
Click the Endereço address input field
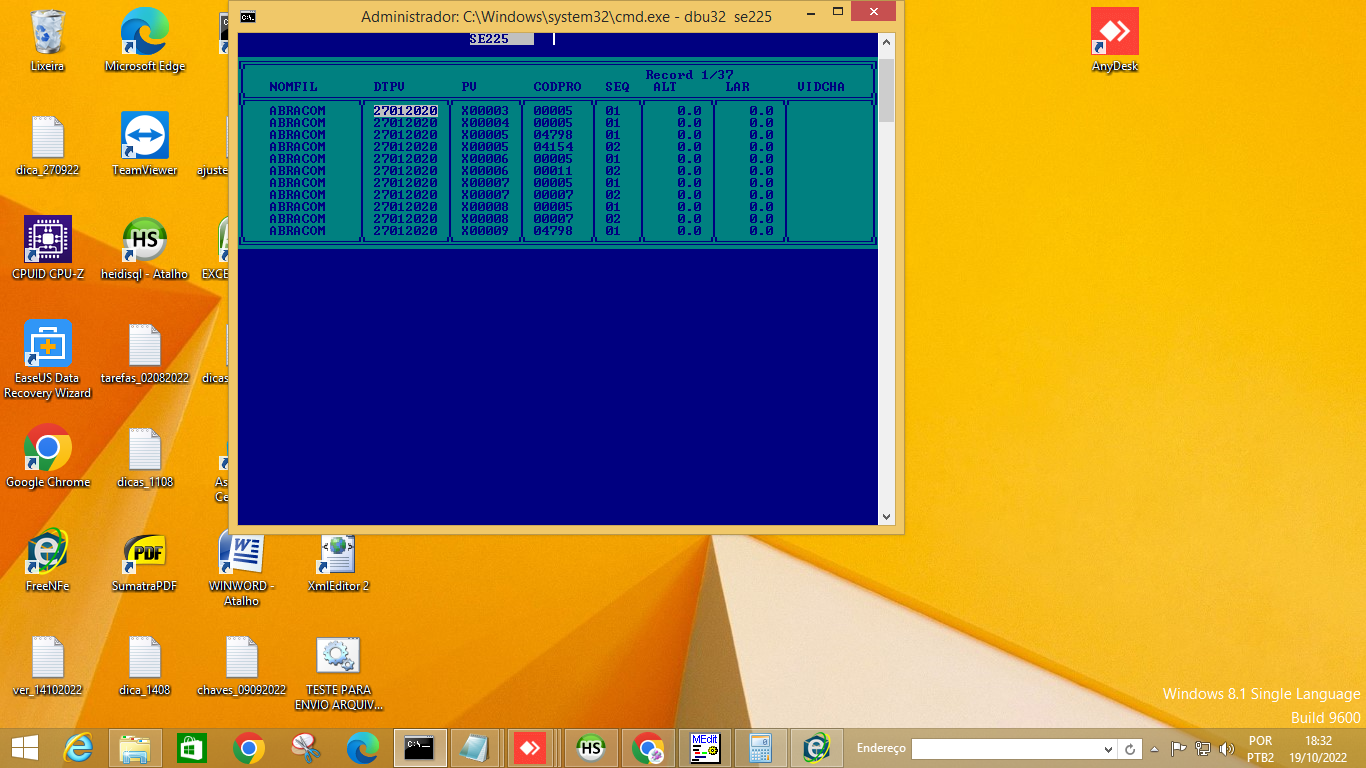pos(1005,749)
